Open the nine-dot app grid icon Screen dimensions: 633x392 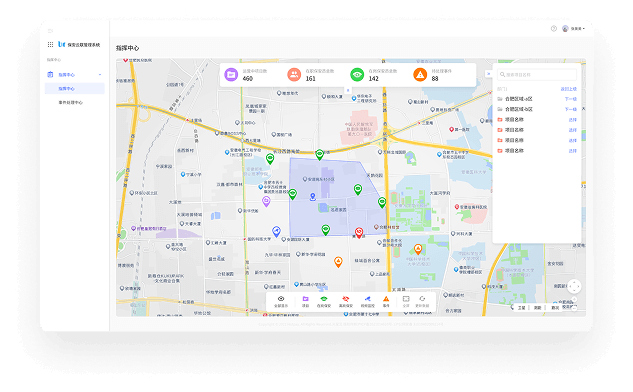[x=50, y=44]
